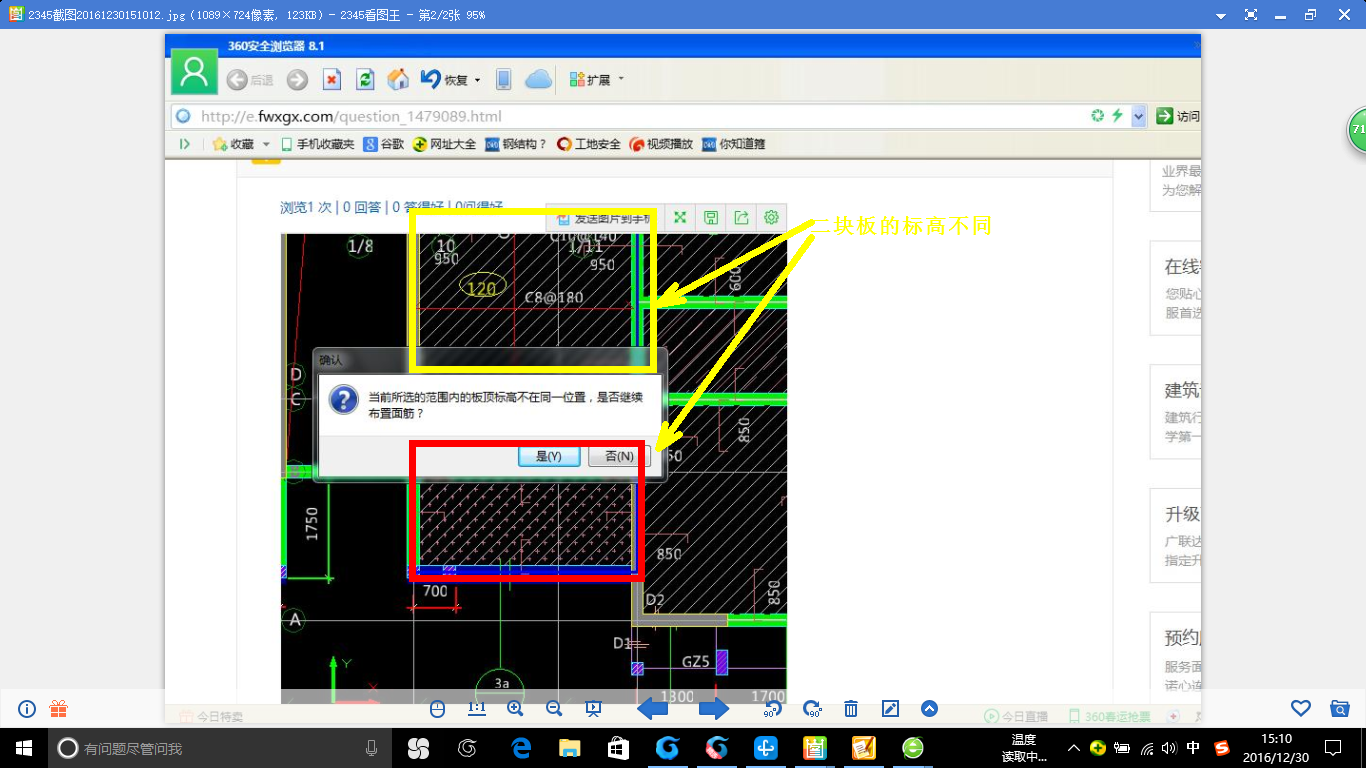Image resolution: width=1366 pixels, height=768 pixels.
Task: Open the pictured 网址大全 bookmark
Action: pyautogui.click(x=445, y=144)
